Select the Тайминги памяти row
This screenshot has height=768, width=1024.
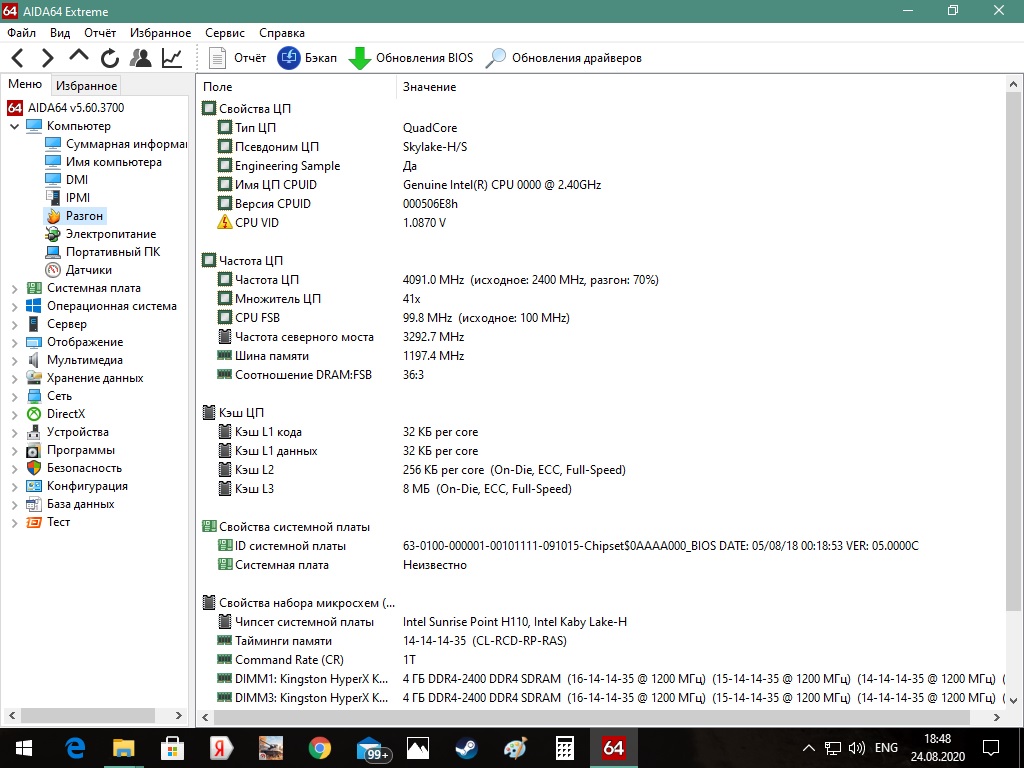pos(601,641)
